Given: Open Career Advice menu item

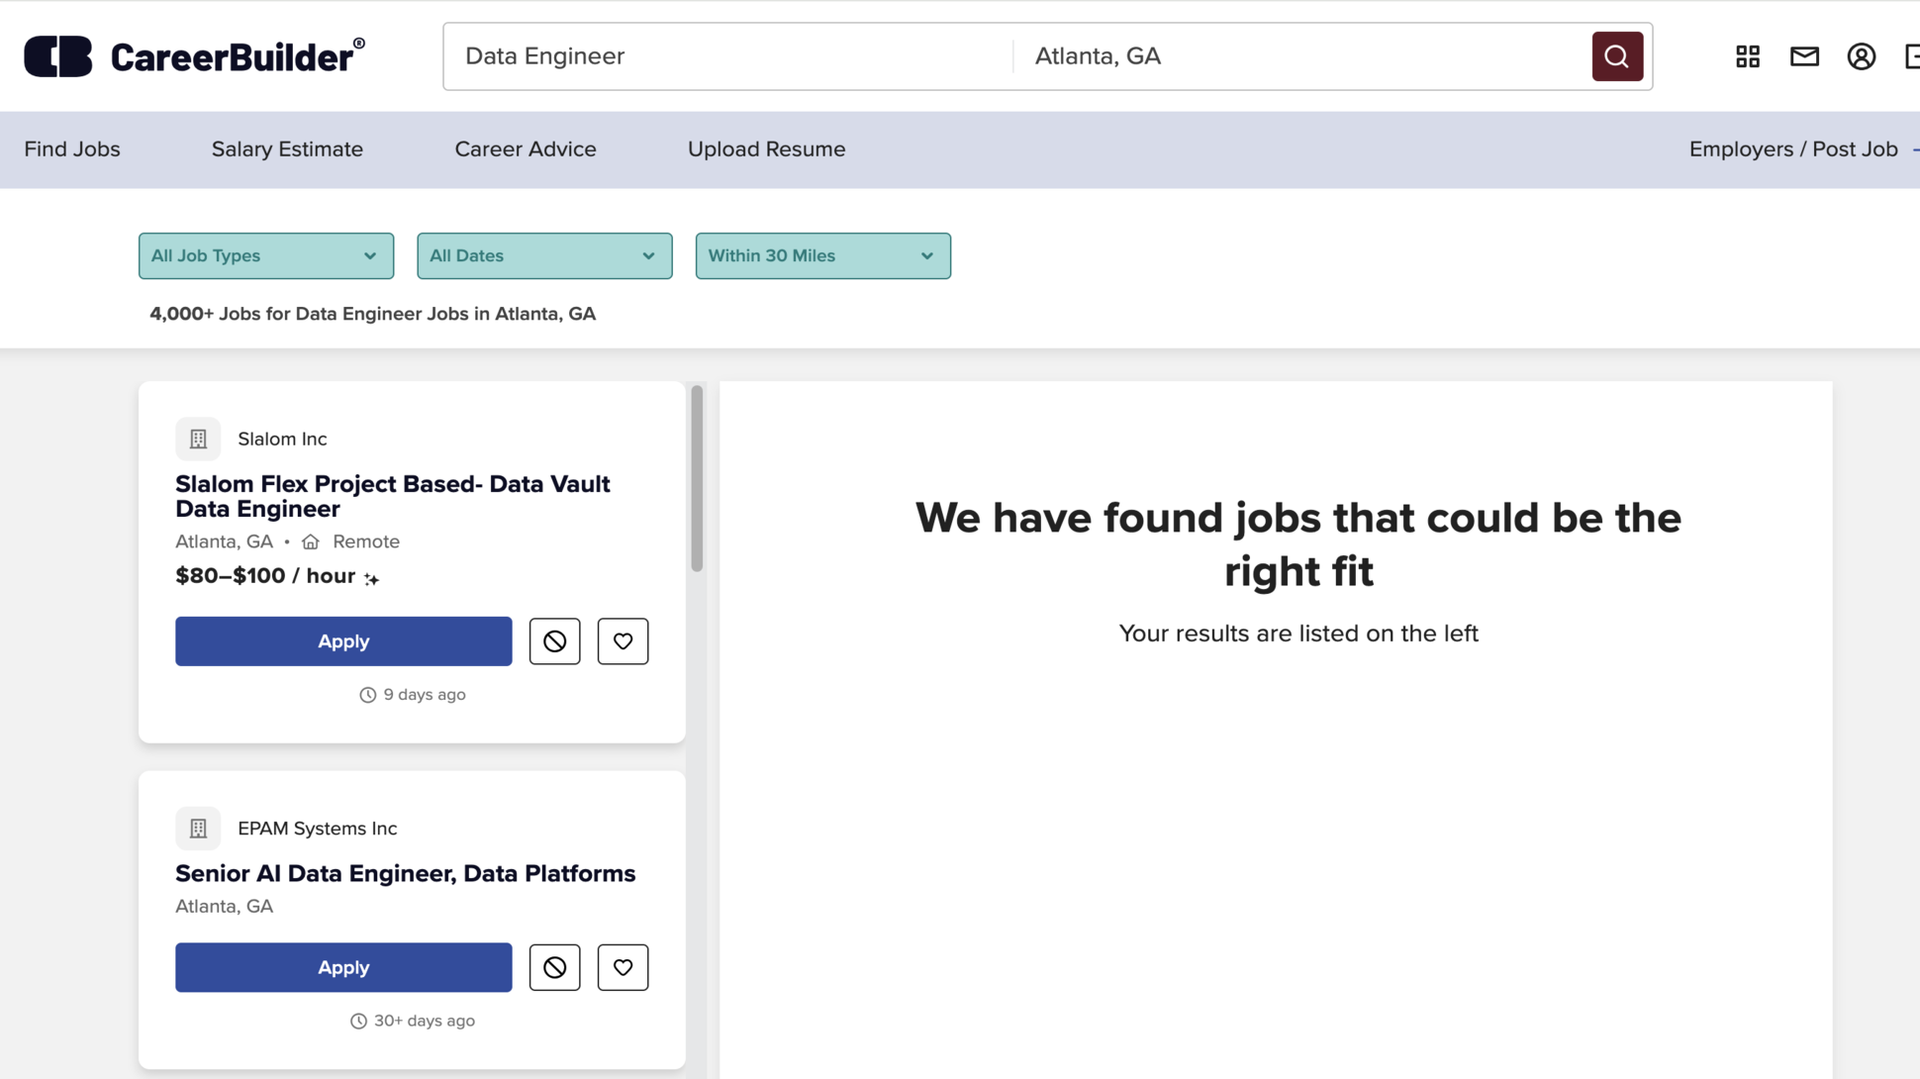Looking at the screenshot, I should pyautogui.click(x=525, y=149).
